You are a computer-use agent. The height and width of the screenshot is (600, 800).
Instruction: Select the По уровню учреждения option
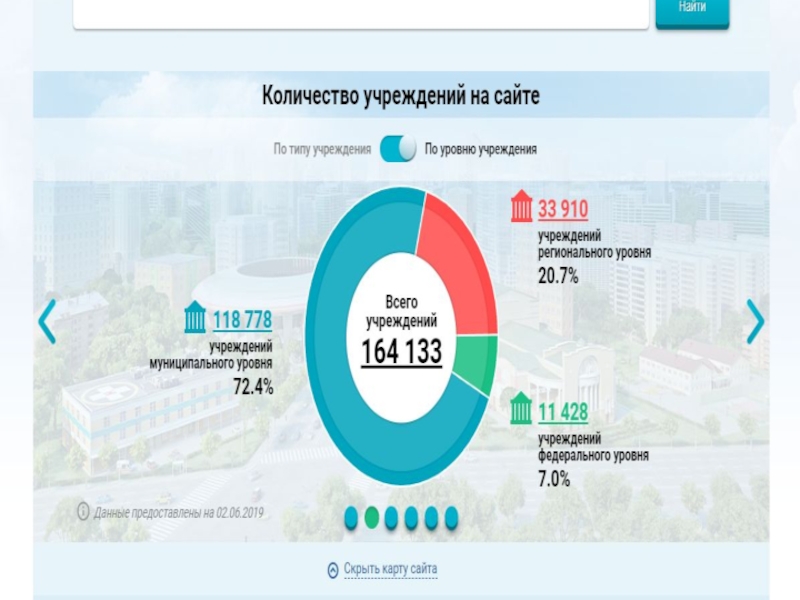(481, 149)
